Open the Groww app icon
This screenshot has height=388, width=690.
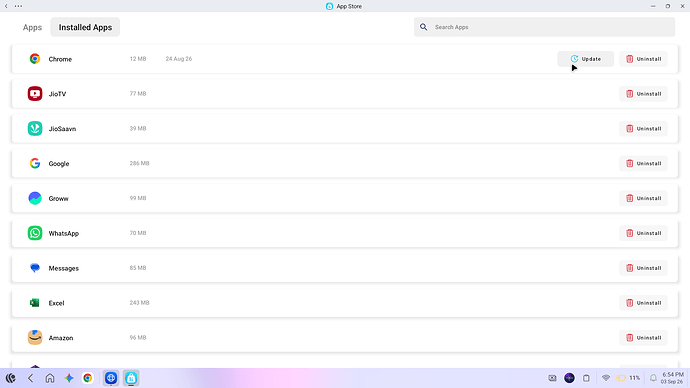pos(35,198)
